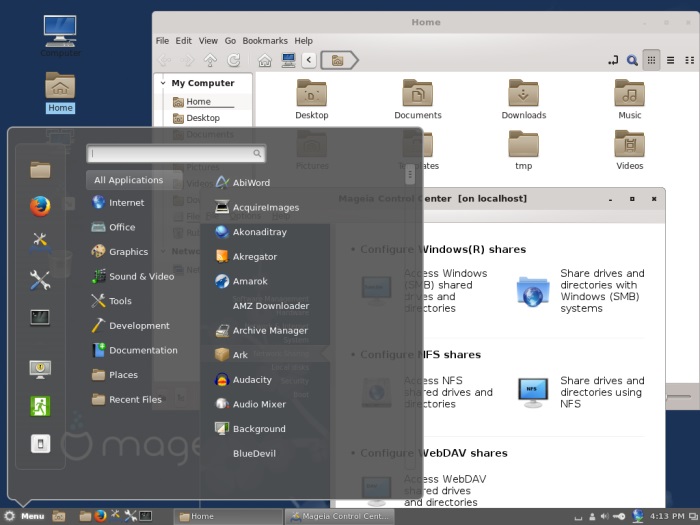The width and height of the screenshot is (700, 525).
Task: Open the Bookmarks menu
Action: [265, 41]
